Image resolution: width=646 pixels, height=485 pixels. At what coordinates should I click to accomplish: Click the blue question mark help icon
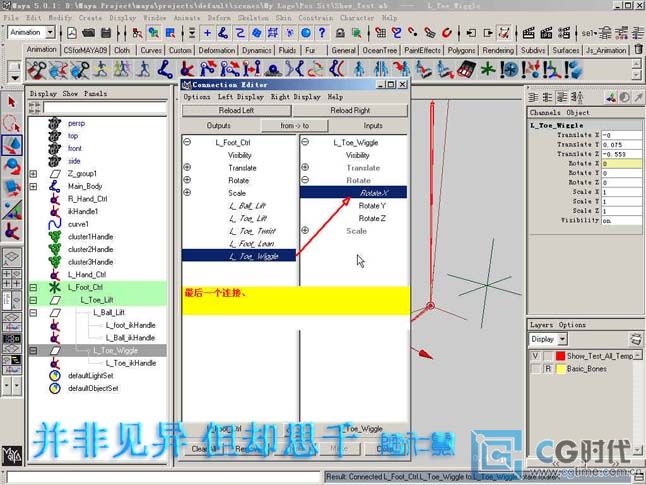(322, 33)
